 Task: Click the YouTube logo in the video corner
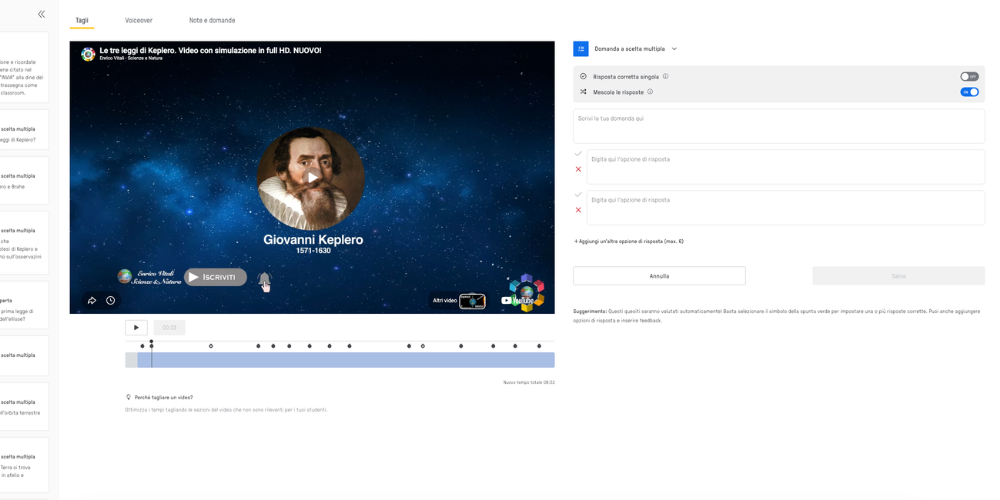[x=515, y=300]
